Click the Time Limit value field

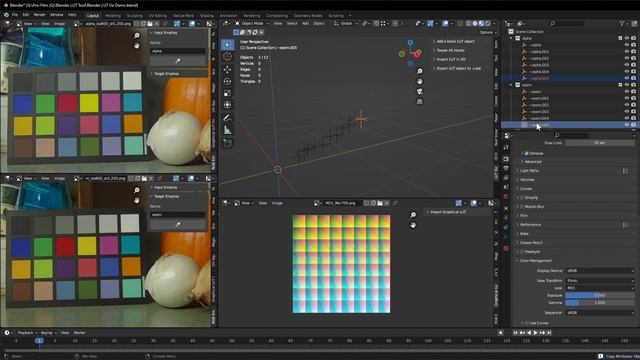click(x=600, y=143)
